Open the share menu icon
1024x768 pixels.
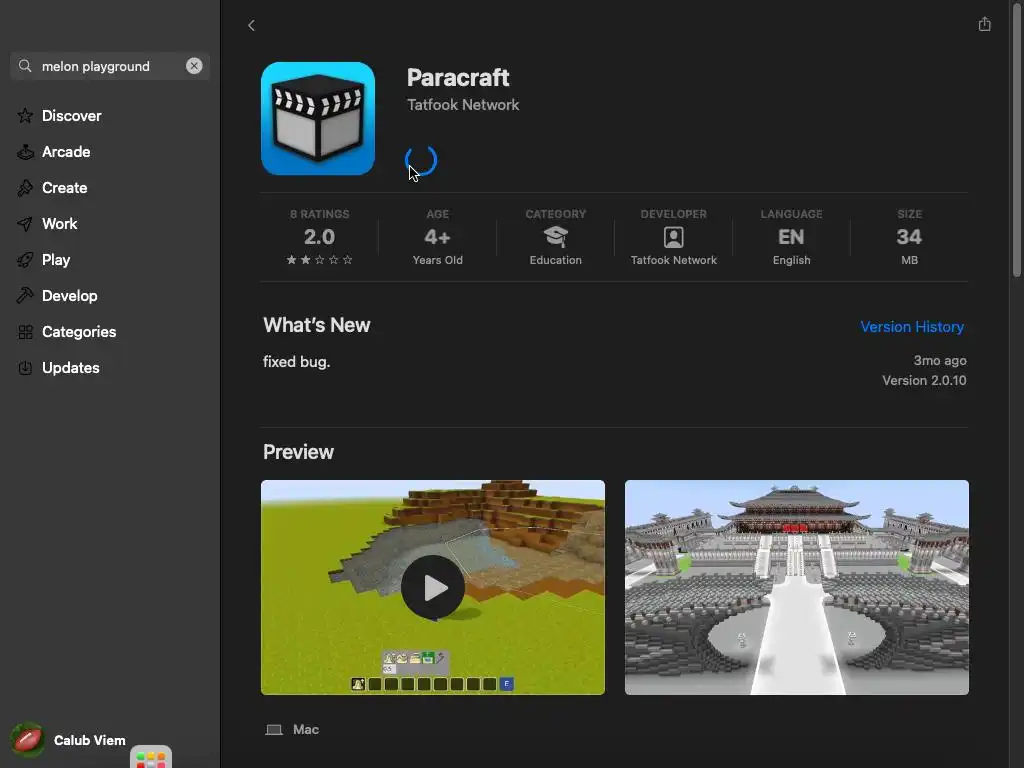tap(984, 25)
